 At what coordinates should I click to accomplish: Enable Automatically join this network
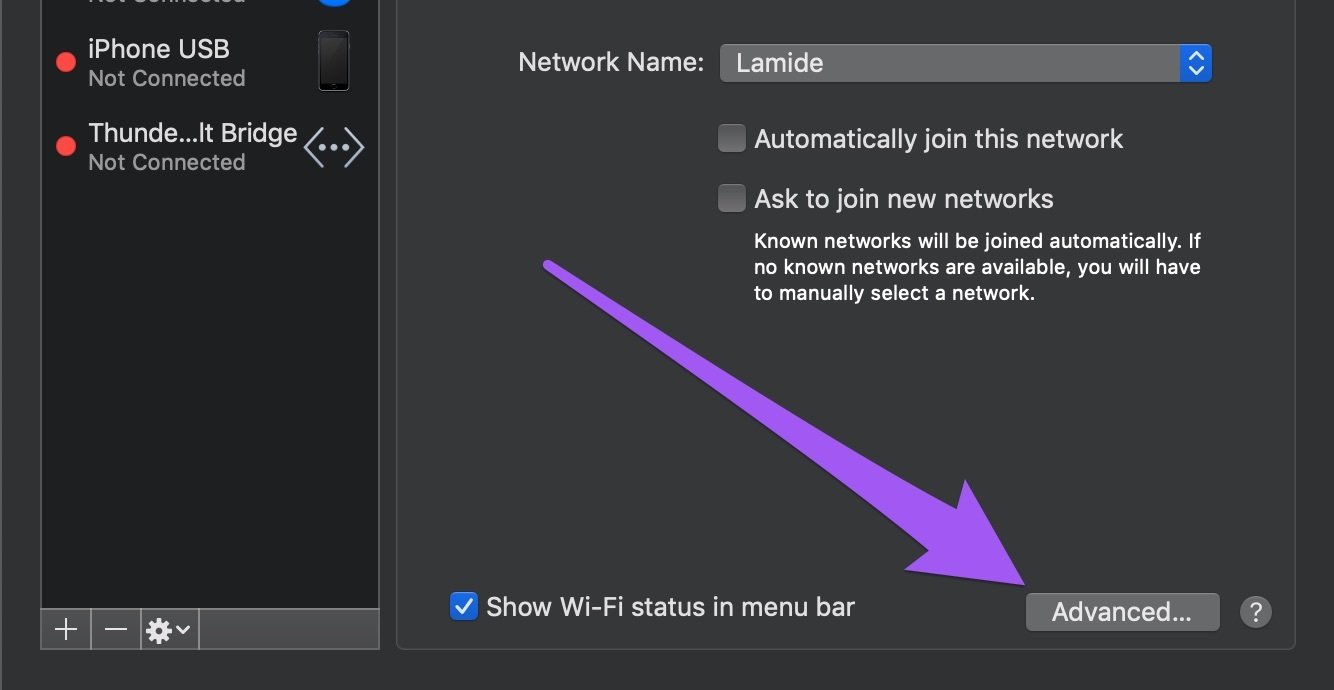click(732, 139)
